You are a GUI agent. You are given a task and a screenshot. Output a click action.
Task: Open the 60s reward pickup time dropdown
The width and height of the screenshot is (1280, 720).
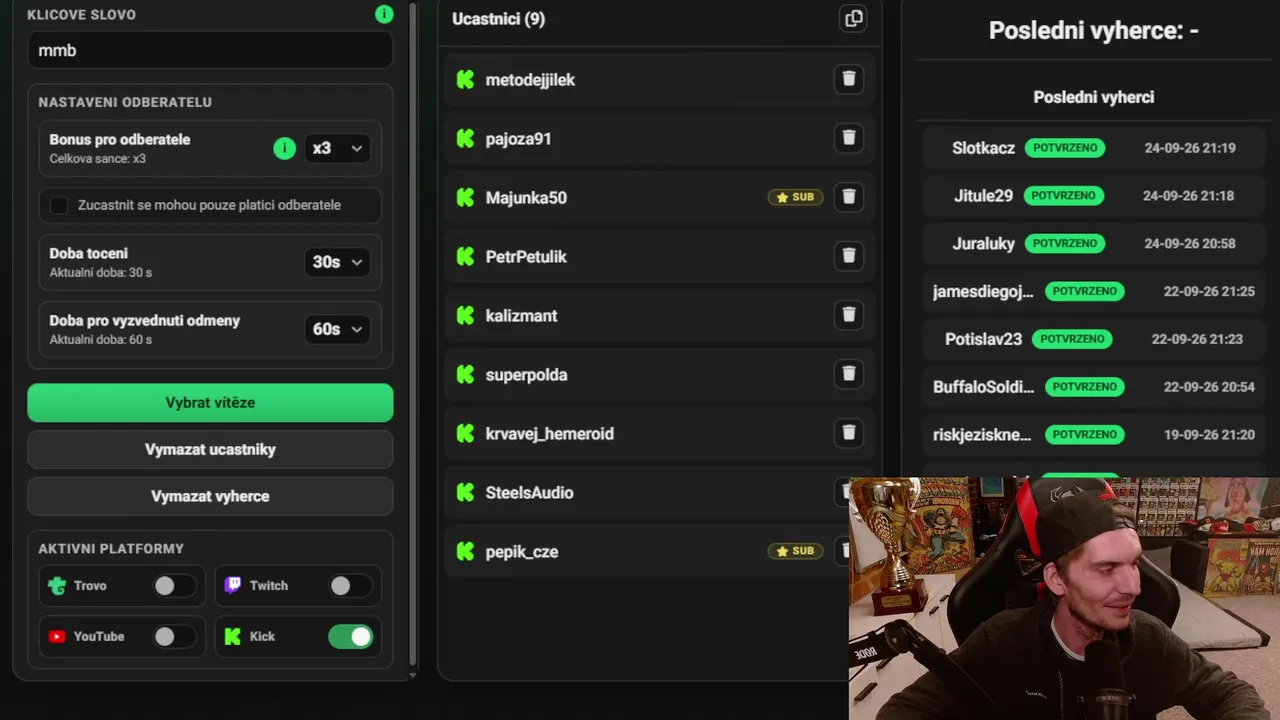[x=336, y=329]
